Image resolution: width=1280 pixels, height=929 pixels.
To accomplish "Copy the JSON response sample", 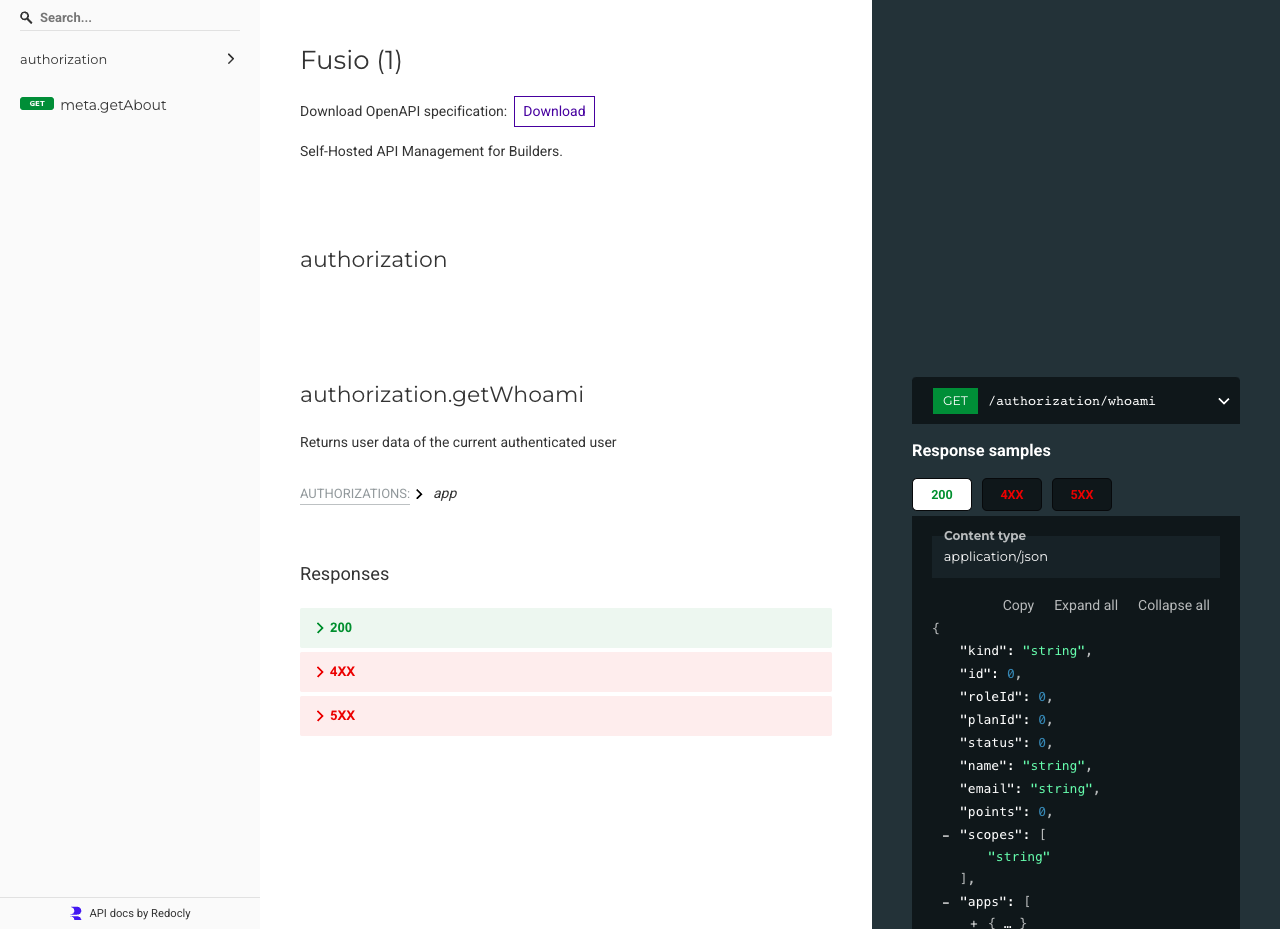I will (1018, 605).
